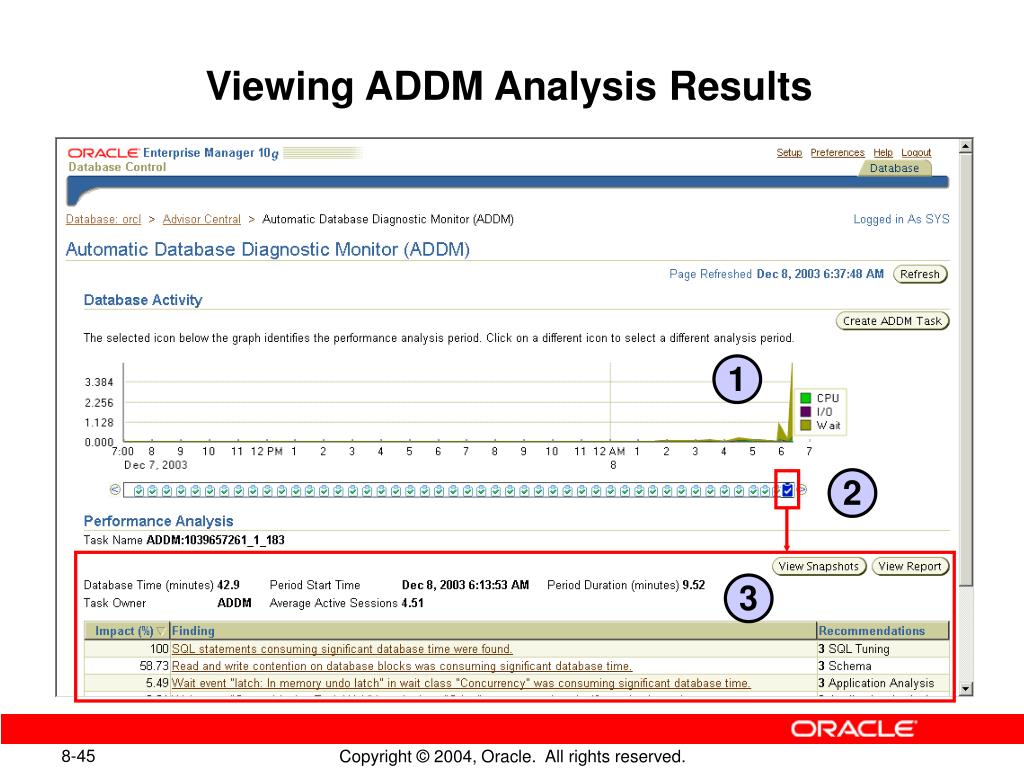The image size is (1024, 768).
Task: Click the Task Owner value ADDM
Action: coord(234,603)
